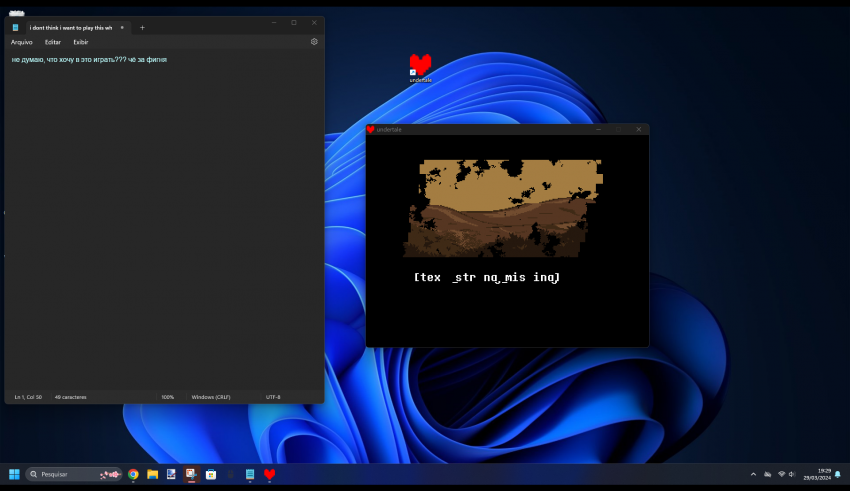Switch to Notepad from the taskbar
The width and height of the screenshot is (850, 491).
tap(250, 474)
